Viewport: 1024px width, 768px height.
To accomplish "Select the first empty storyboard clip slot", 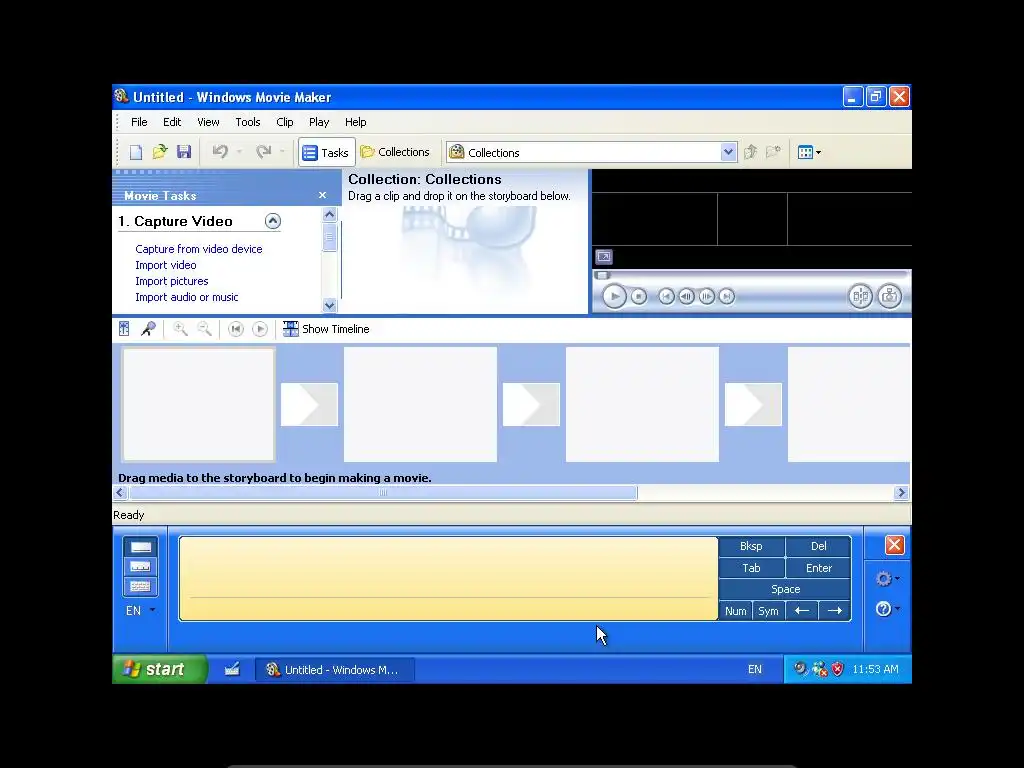I will pyautogui.click(x=199, y=404).
